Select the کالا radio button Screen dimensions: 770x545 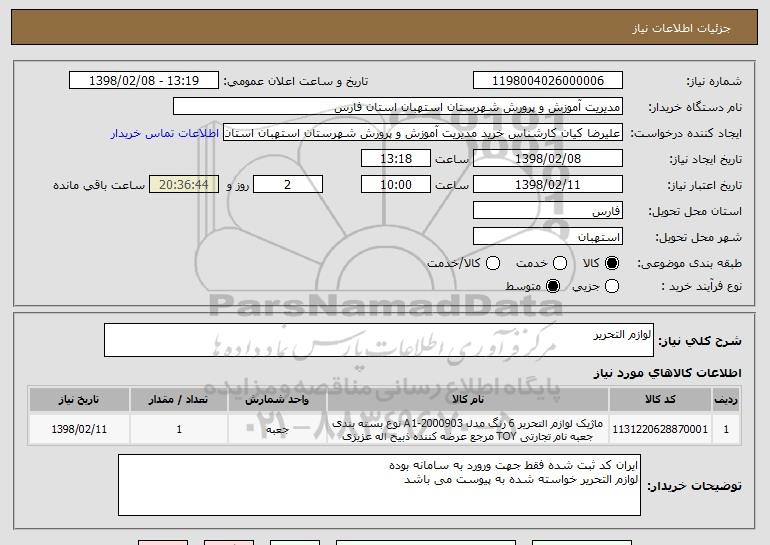(x=611, y=263)
